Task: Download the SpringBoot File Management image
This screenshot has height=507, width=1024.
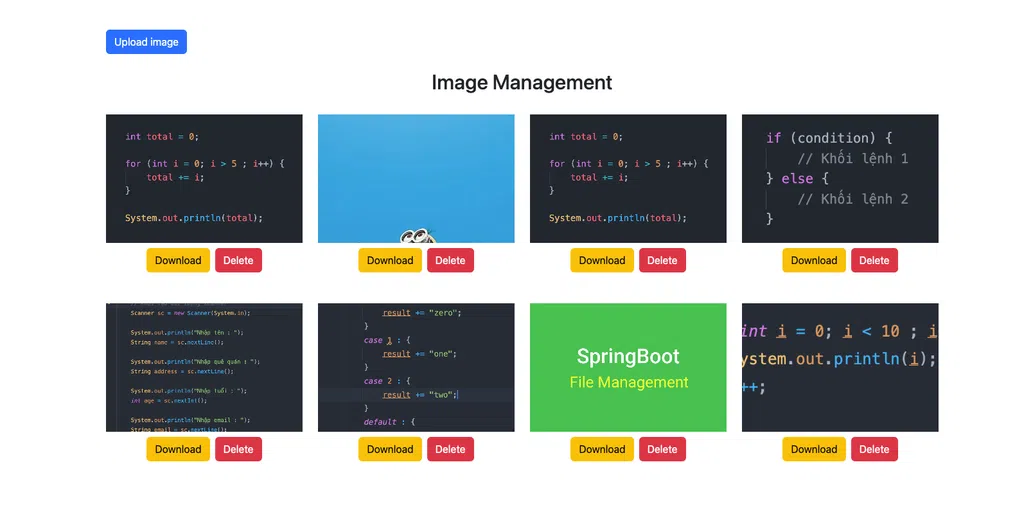Action: tap(602, 449)
